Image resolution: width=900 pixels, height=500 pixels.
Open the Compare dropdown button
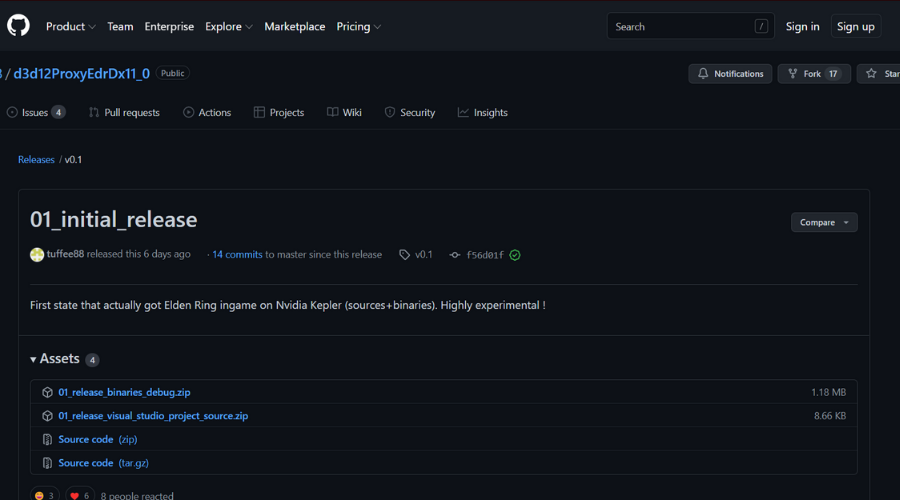(824, 222)
